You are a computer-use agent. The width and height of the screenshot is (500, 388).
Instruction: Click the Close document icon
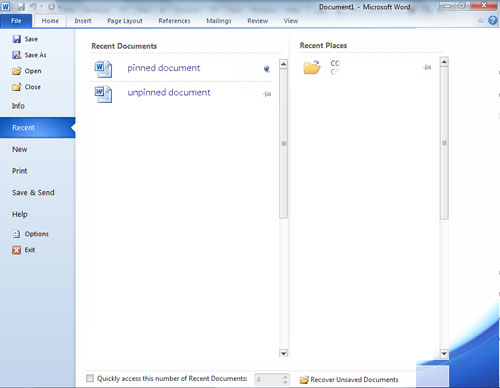17,87
